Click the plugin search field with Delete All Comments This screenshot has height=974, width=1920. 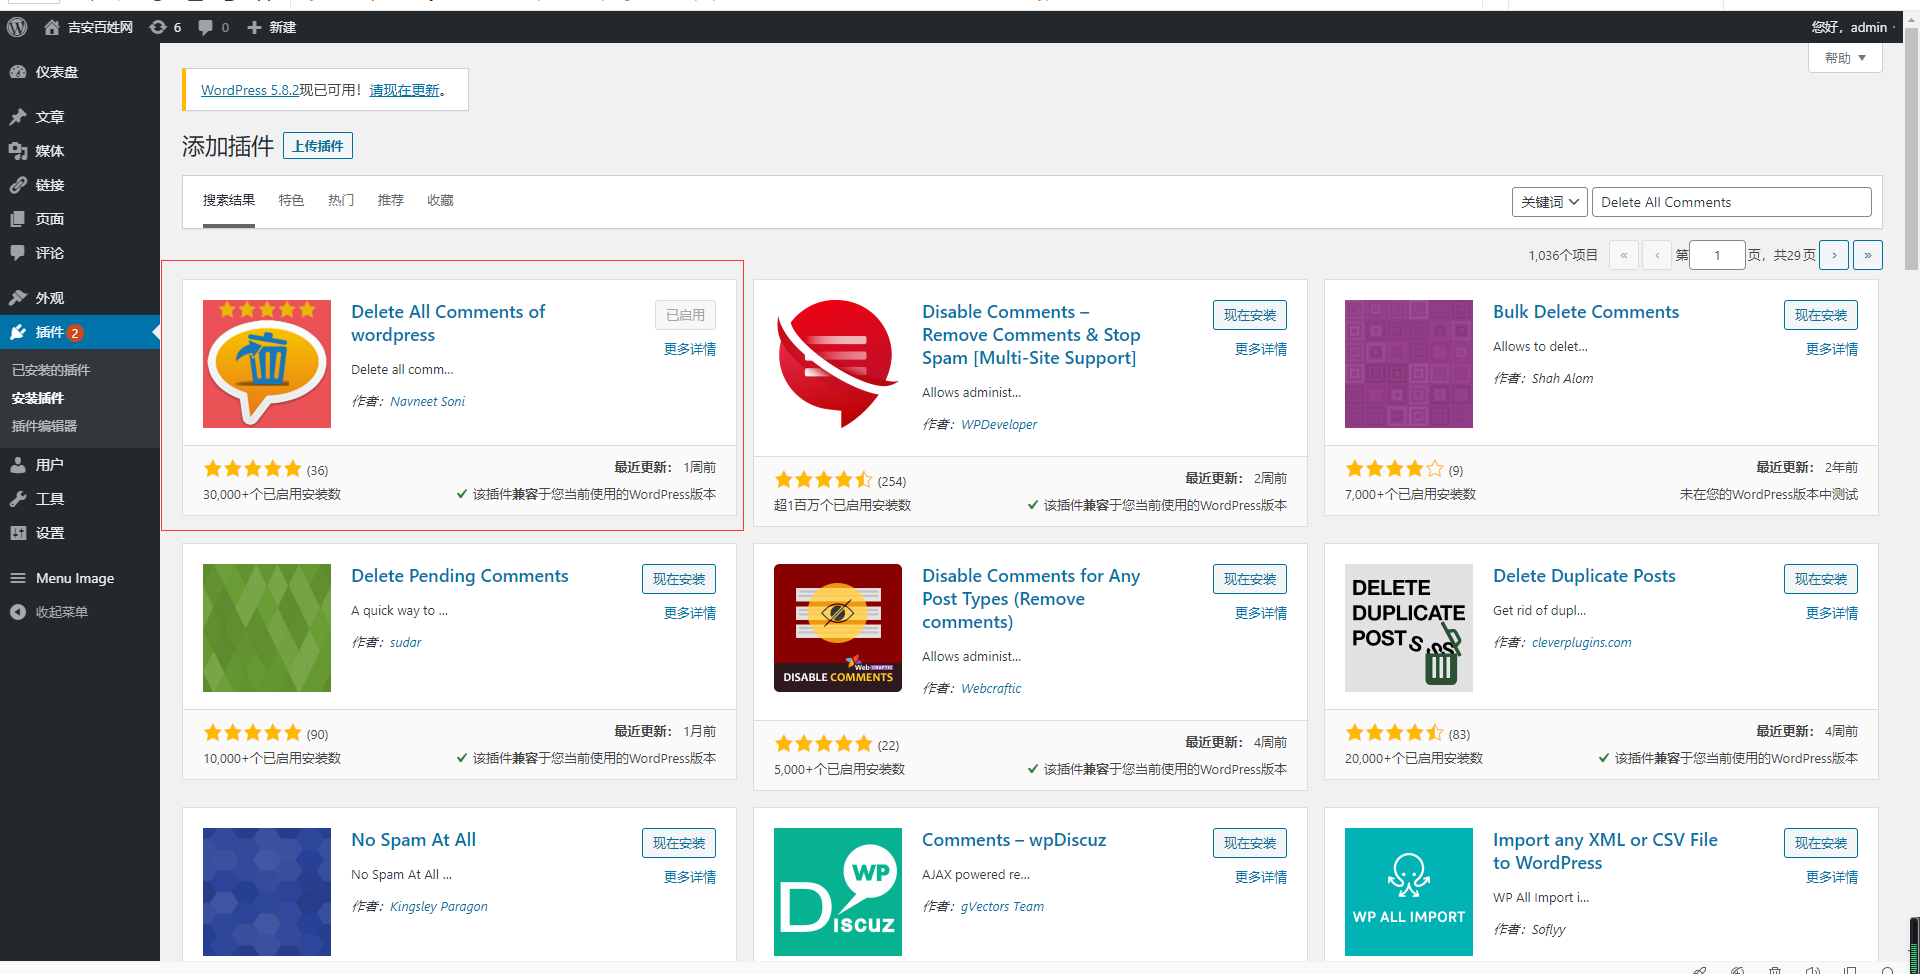point(1731,202)
